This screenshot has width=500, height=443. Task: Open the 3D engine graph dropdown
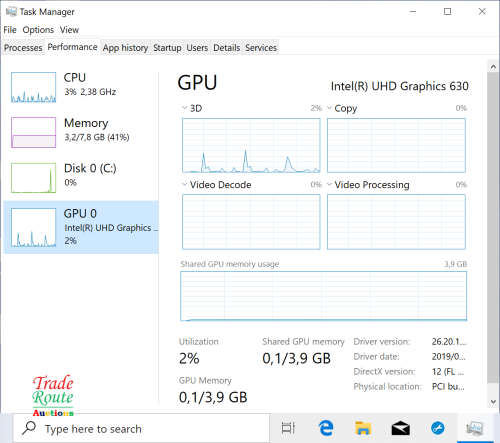pyautogui.click(x=185, y=108)
